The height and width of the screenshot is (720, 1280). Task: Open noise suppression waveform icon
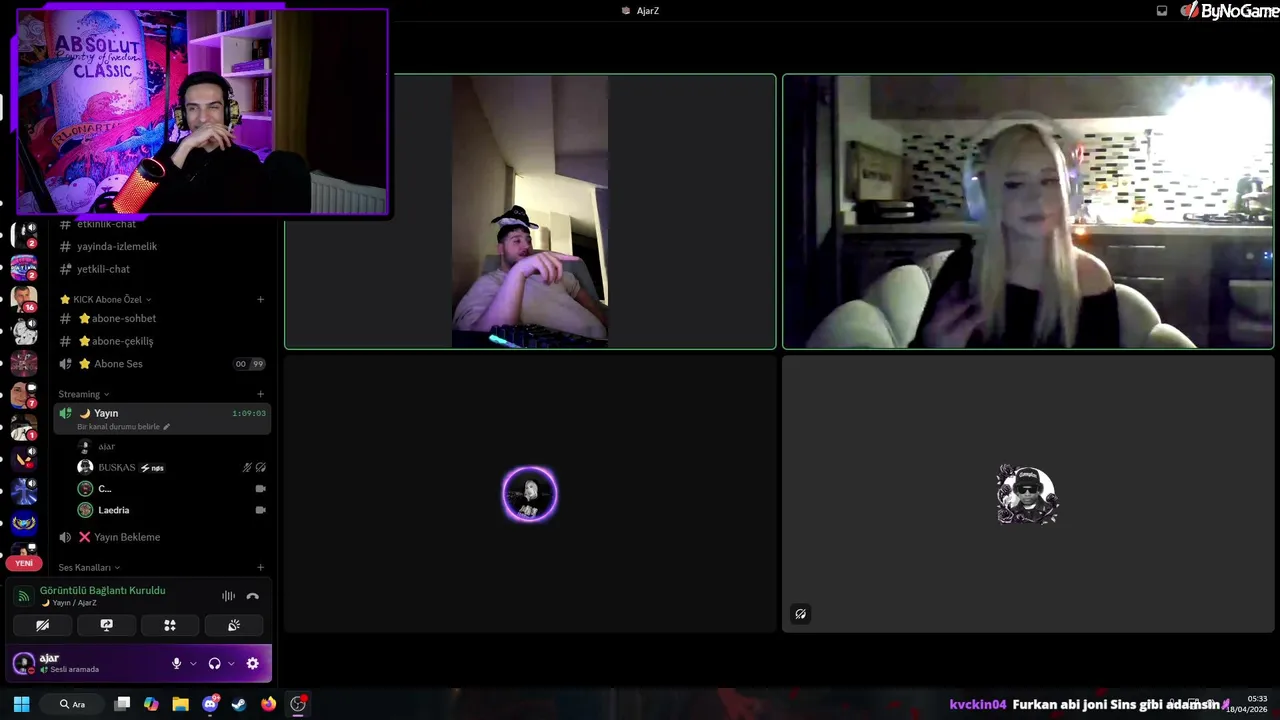coord(228,596)
